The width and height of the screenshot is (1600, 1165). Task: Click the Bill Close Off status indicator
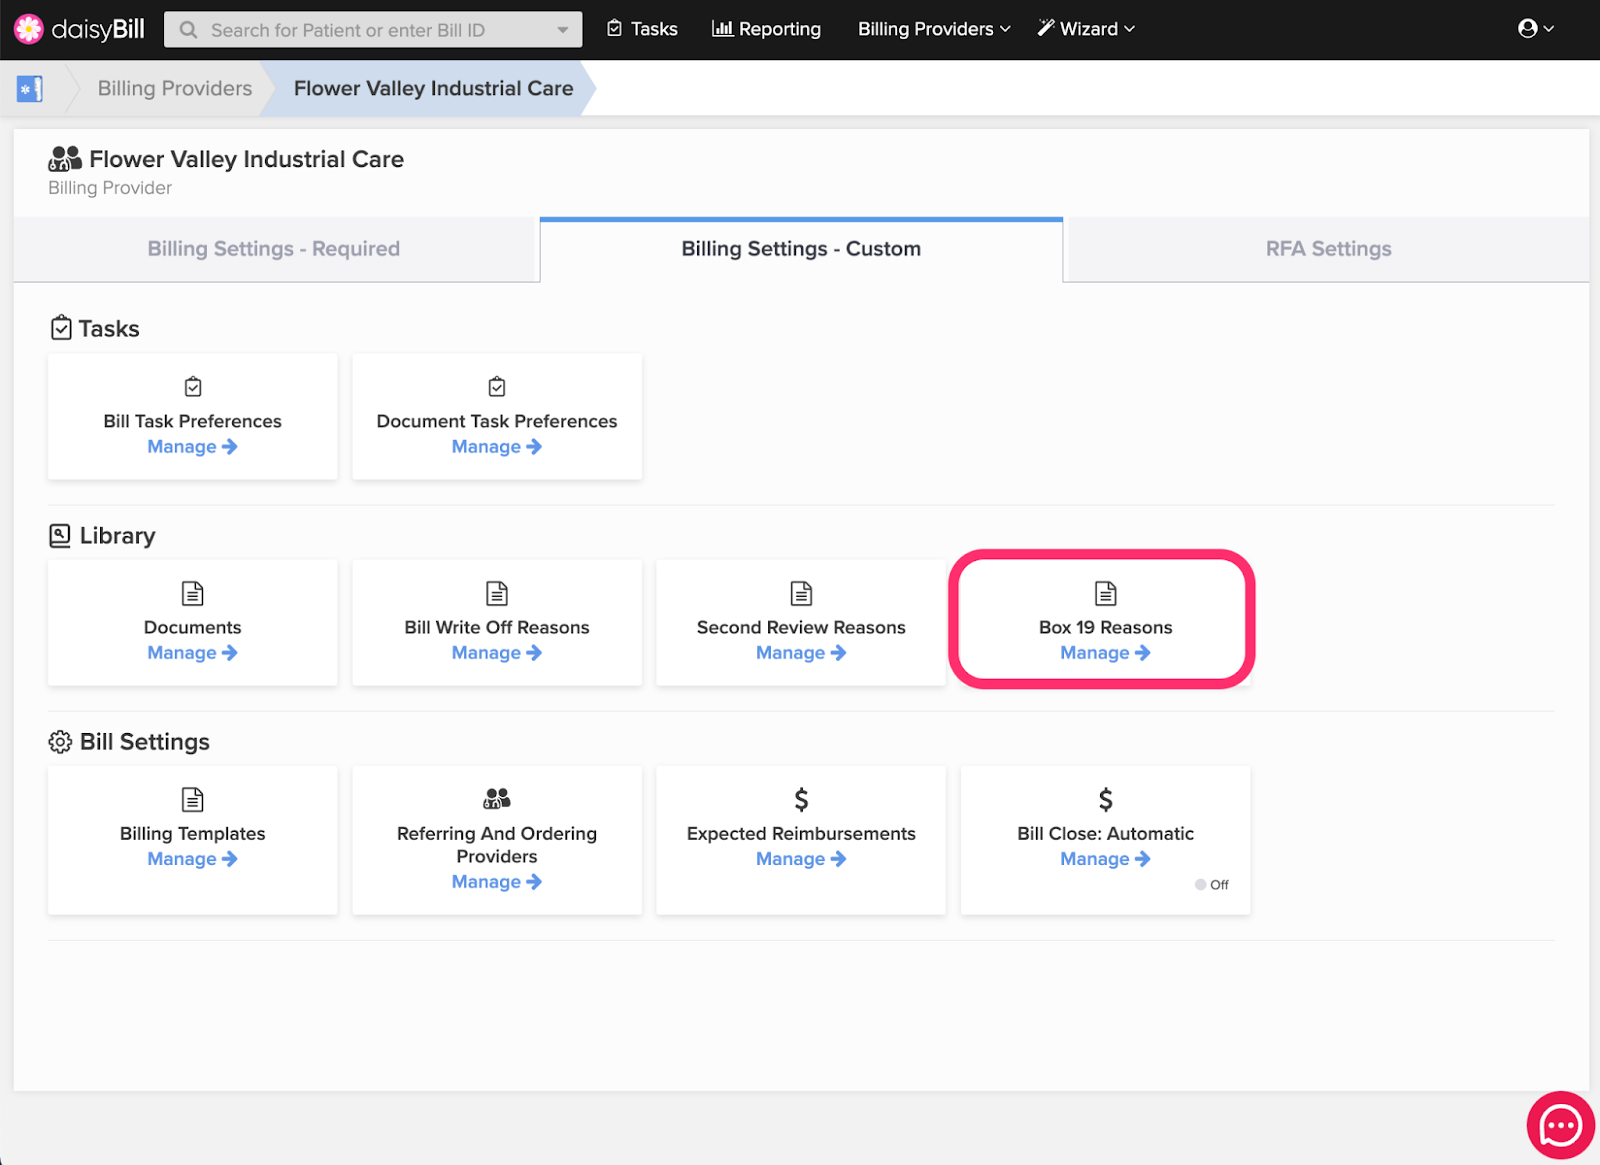(1212, 885)
